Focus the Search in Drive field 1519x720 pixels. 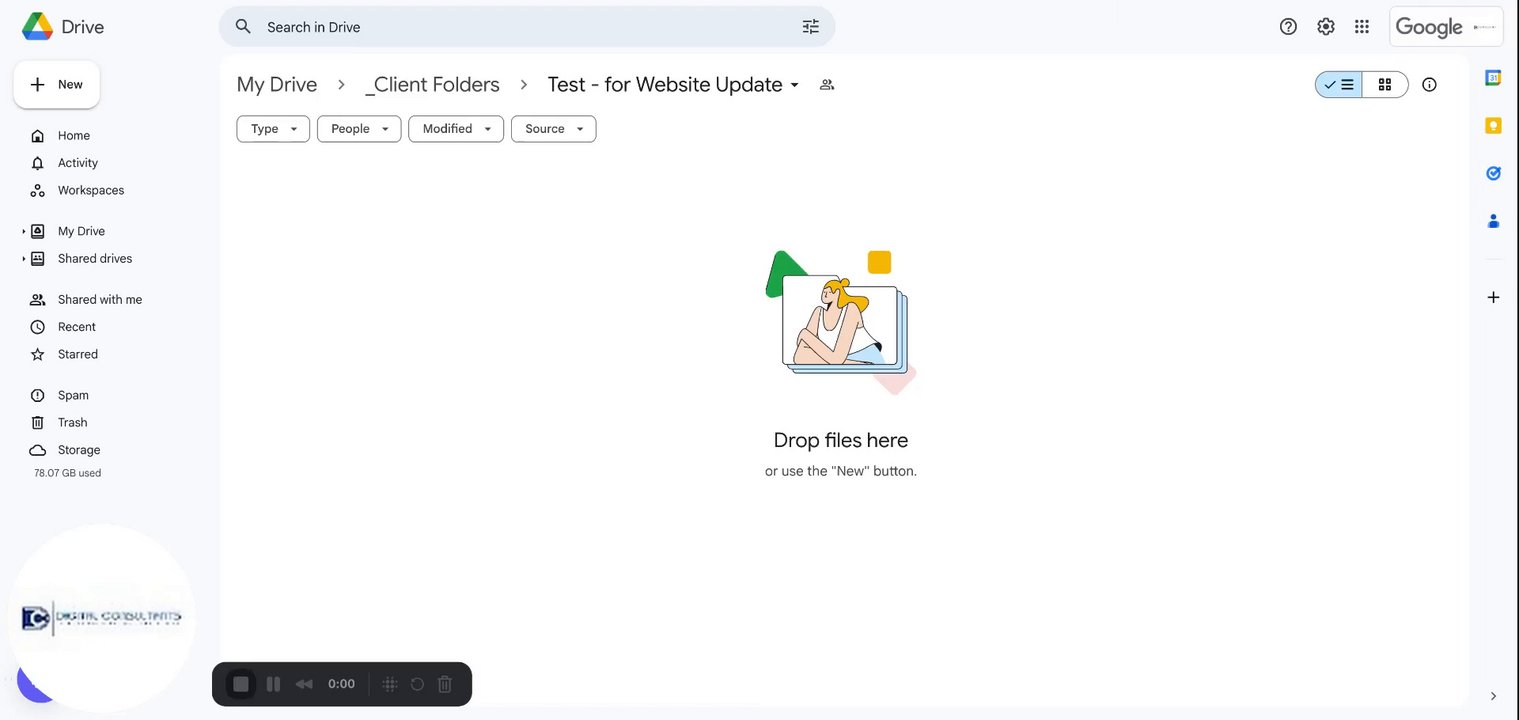tap(527, 27)
